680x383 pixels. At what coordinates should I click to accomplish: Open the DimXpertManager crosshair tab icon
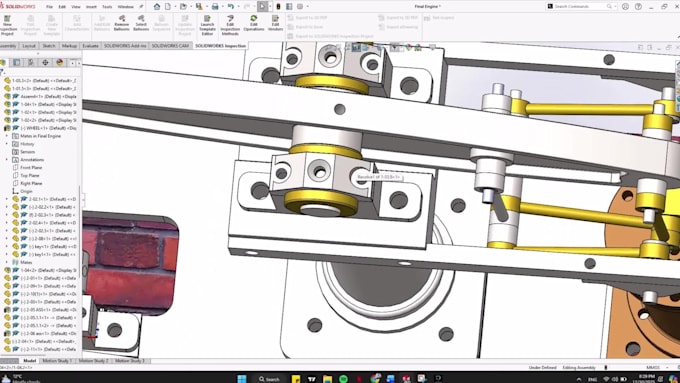(x=45, y=63)
